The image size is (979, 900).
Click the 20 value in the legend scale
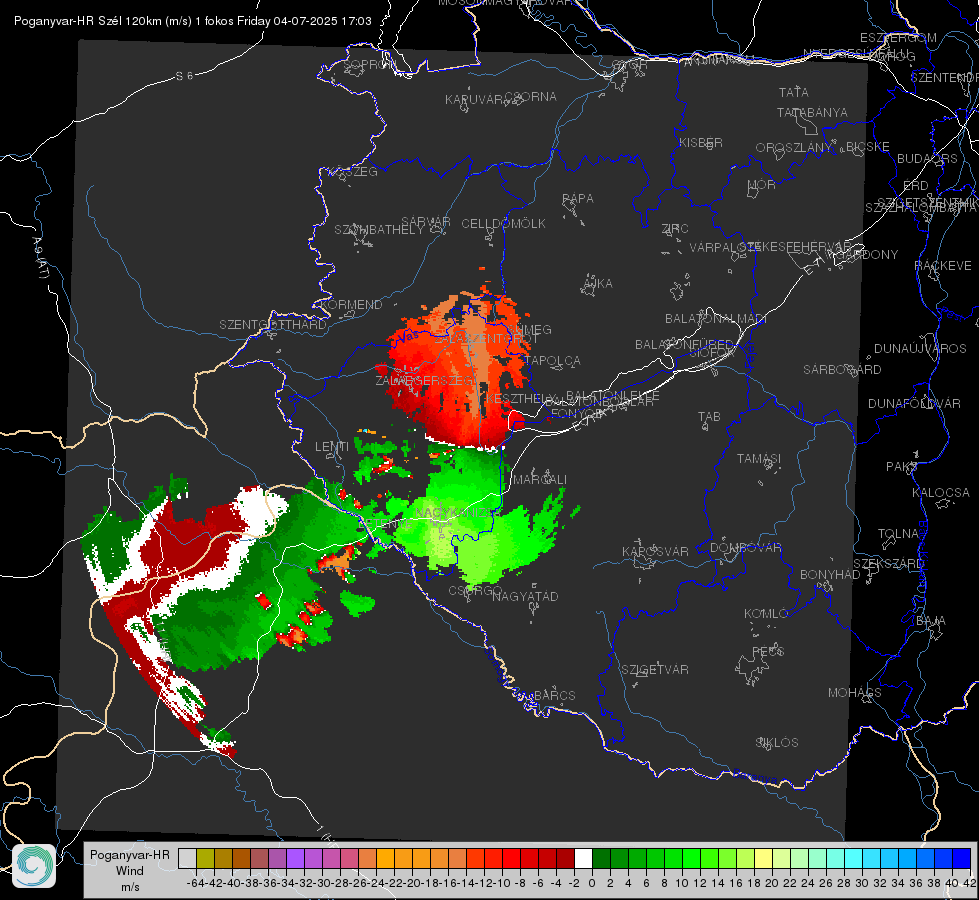(x=772, y=883)
